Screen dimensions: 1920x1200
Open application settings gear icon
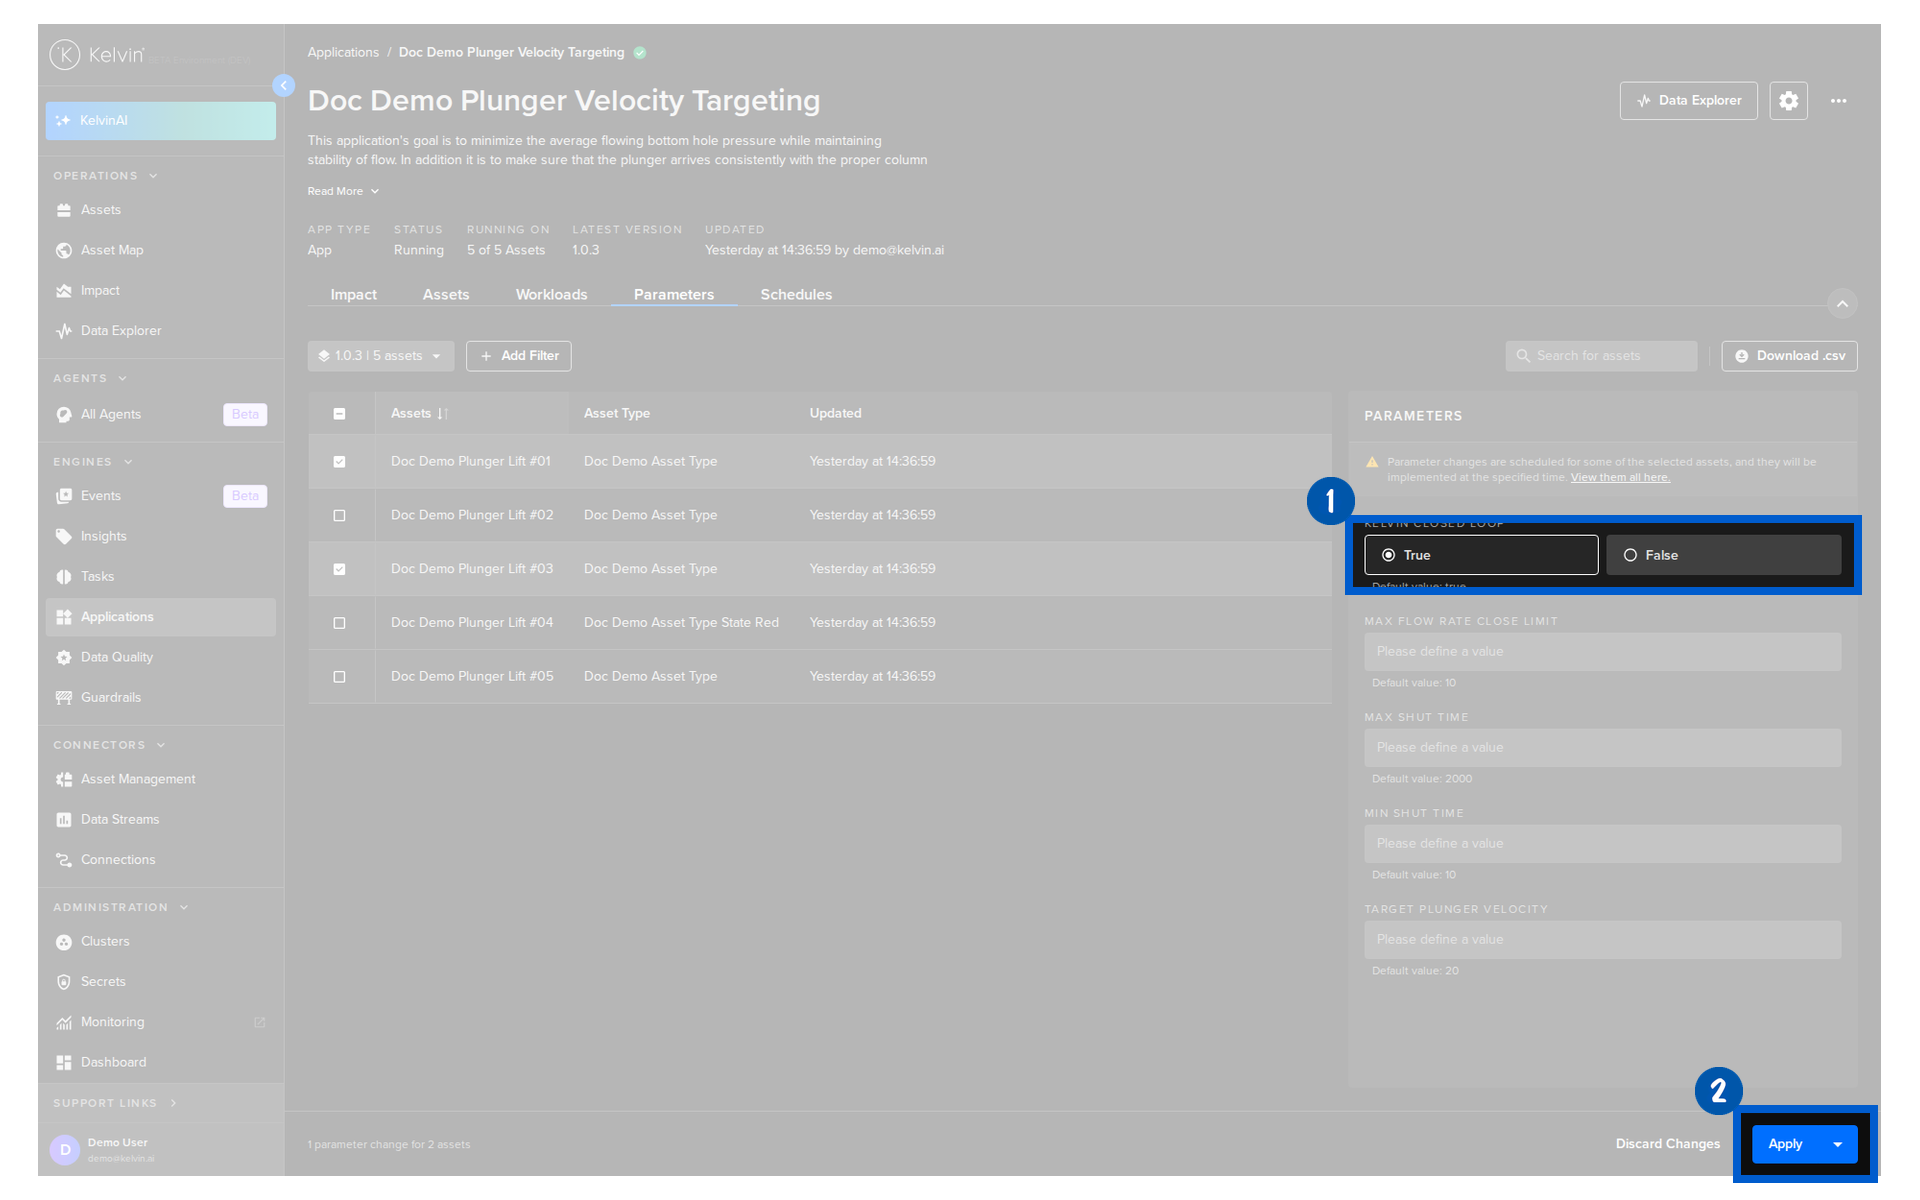point(1788,101)
